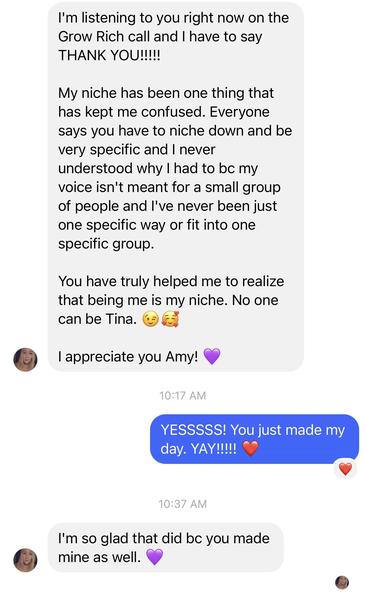Tap sender avatar next to "mine as well" message
Viewport: 366px width, 600px height.
pyautogui.click(x=25, y=560)
